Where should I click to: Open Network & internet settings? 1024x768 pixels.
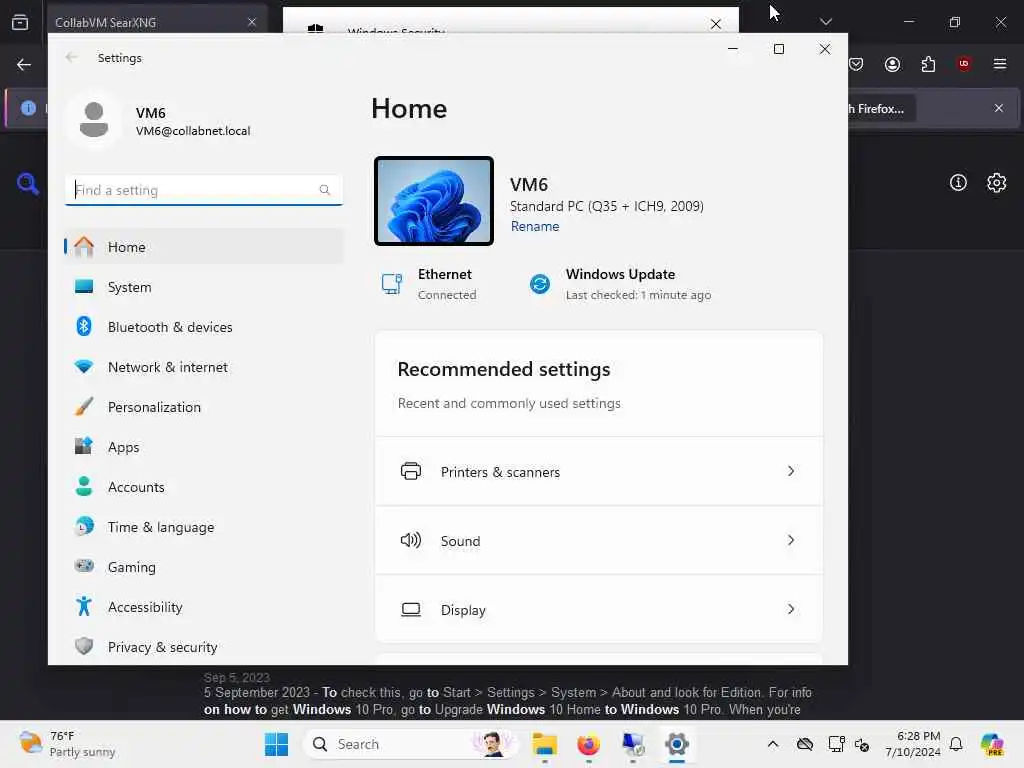204,367
